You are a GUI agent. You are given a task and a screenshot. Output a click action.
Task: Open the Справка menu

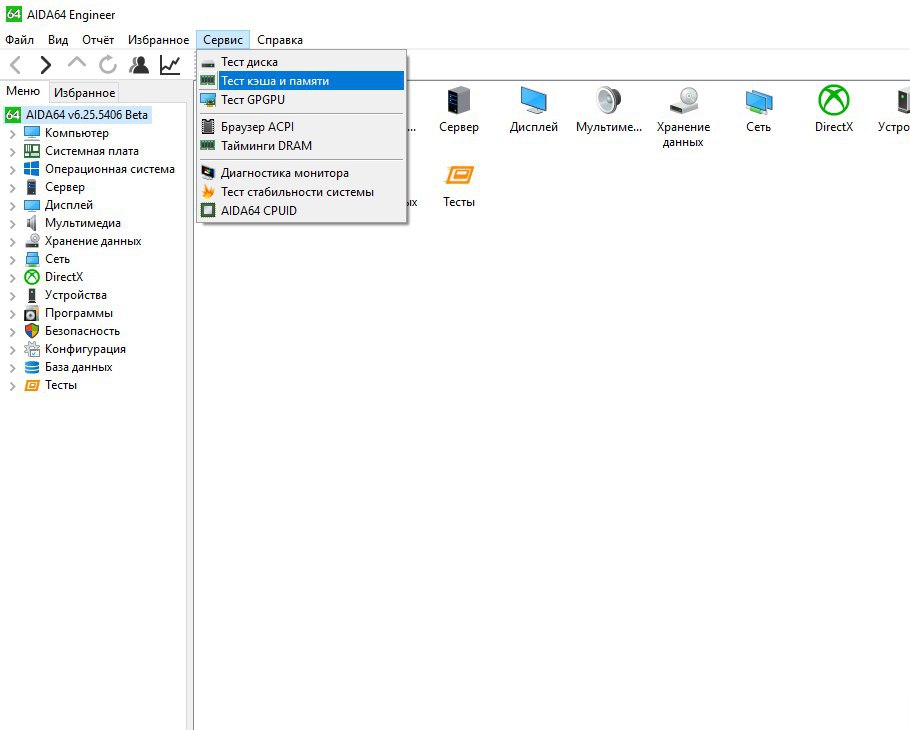pos(280,40)
